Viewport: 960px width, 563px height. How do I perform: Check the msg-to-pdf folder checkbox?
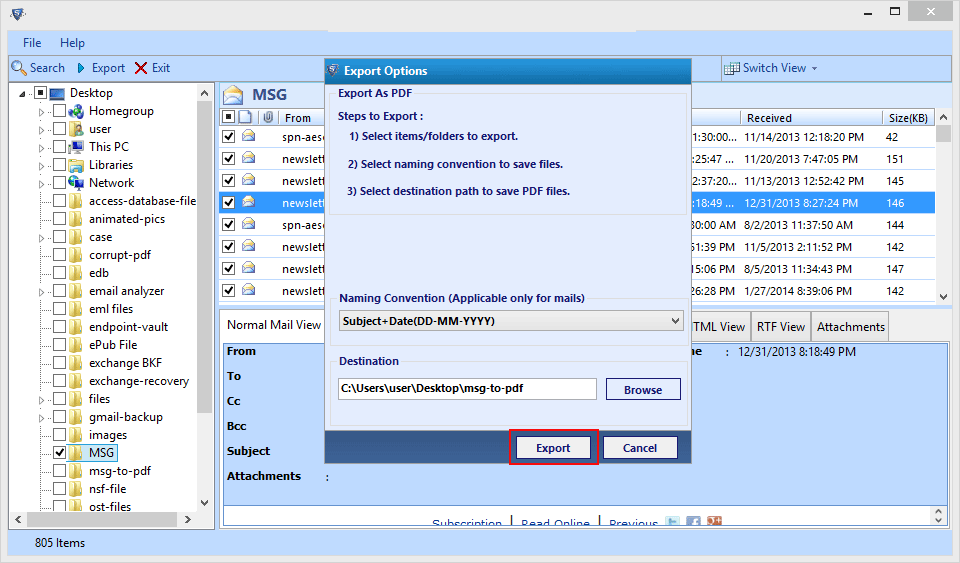(59, 471)
